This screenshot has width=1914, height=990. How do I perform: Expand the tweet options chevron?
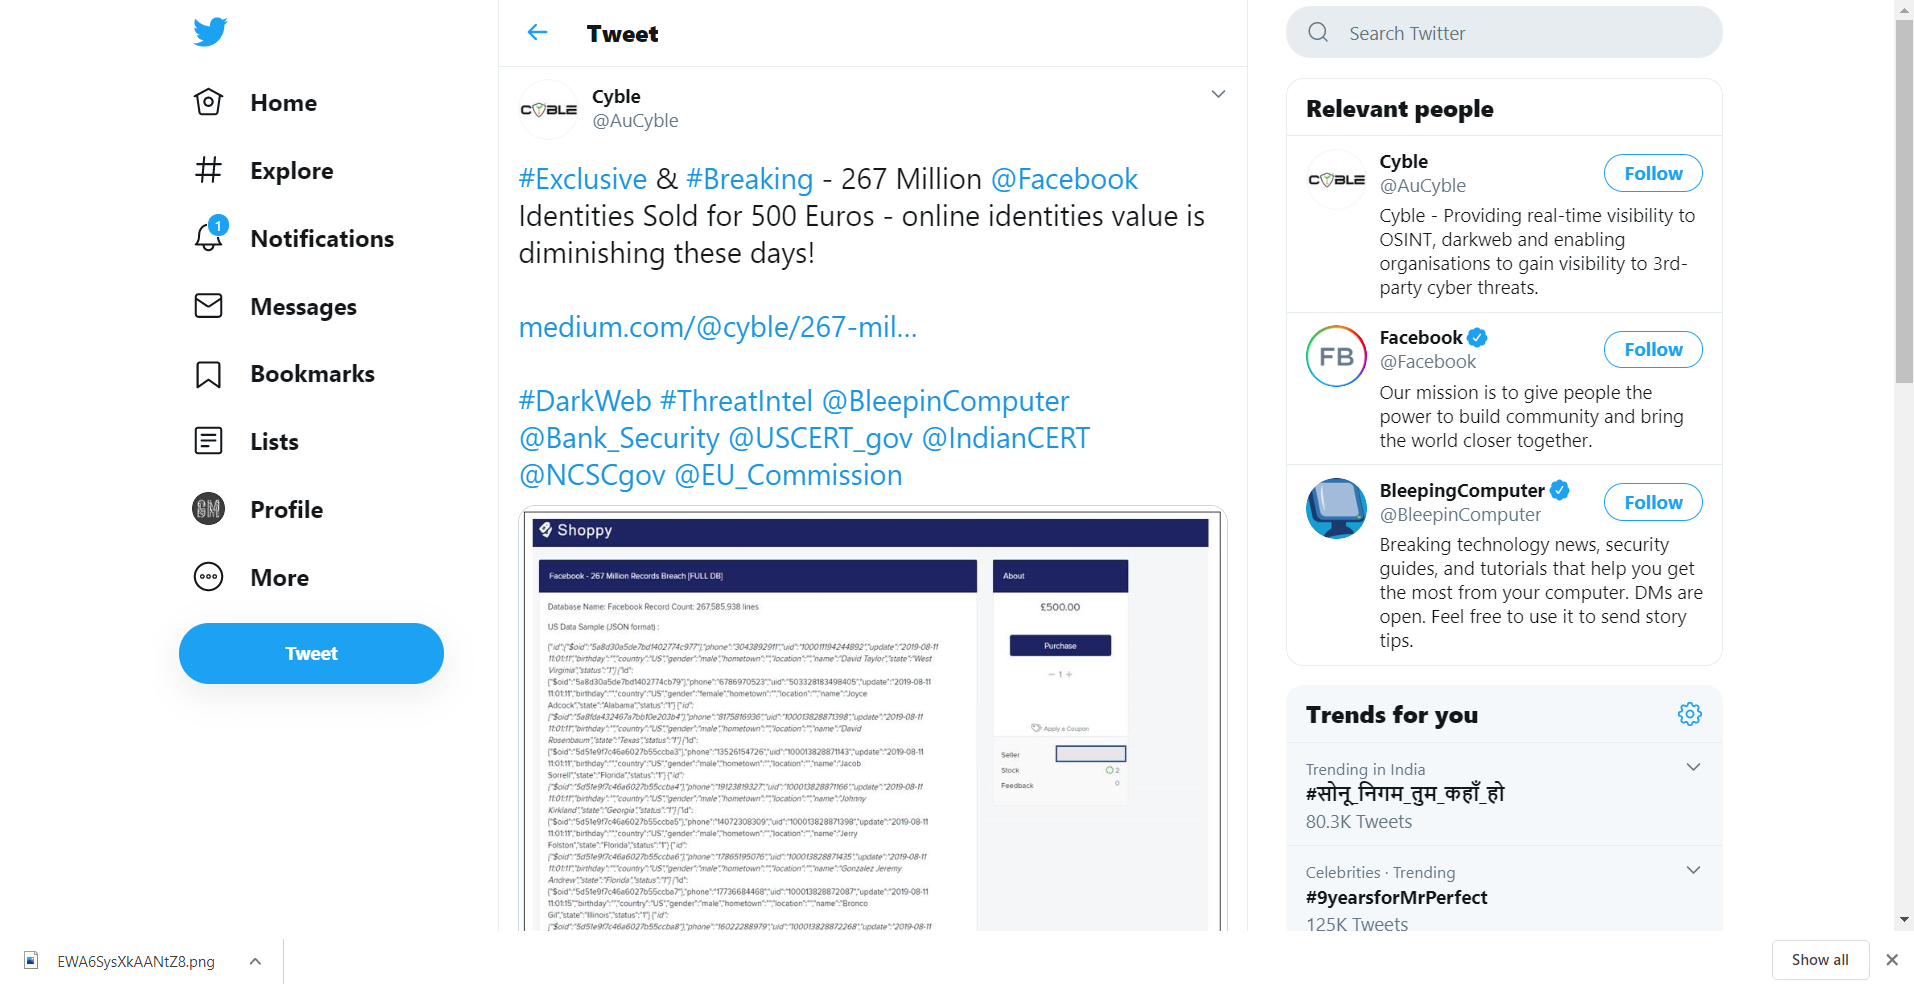[1218, 94]
